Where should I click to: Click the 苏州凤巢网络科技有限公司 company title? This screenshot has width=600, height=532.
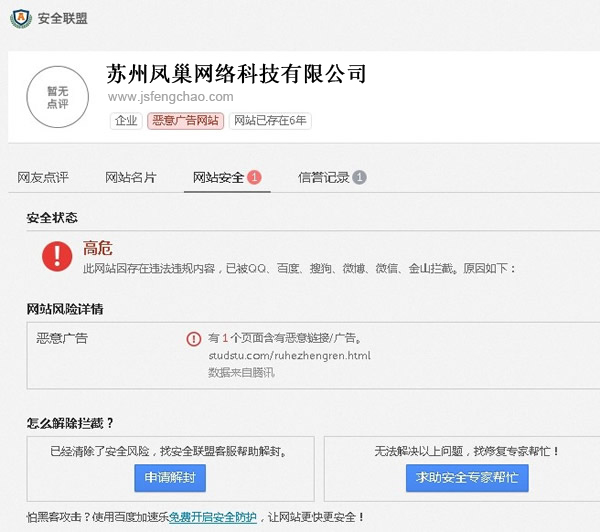point(236,73)
